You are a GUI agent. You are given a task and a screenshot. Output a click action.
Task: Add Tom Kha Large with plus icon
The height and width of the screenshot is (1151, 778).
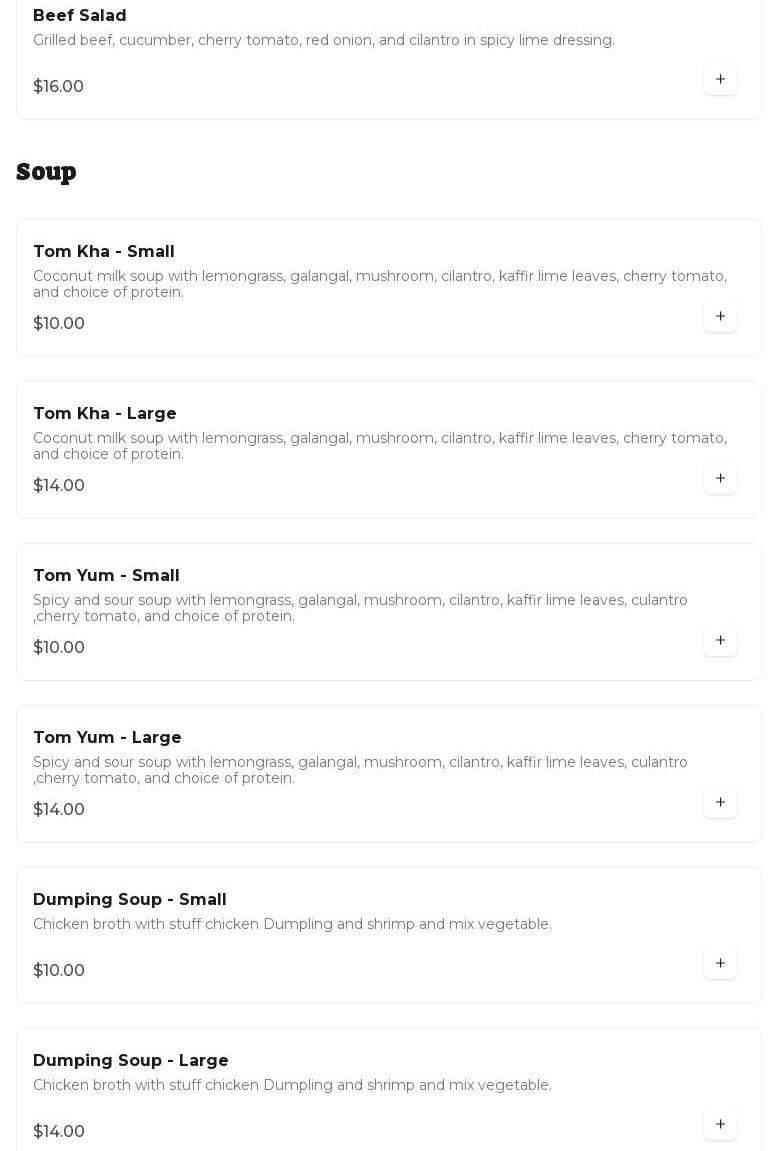[720, 478]
